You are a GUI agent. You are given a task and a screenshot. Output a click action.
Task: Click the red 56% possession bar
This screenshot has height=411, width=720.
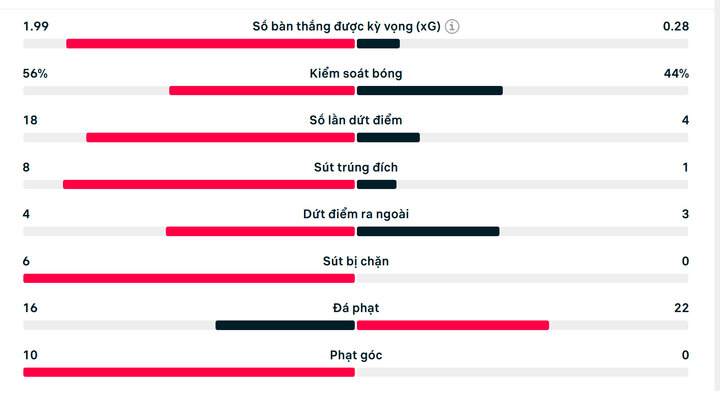point(262,90)
